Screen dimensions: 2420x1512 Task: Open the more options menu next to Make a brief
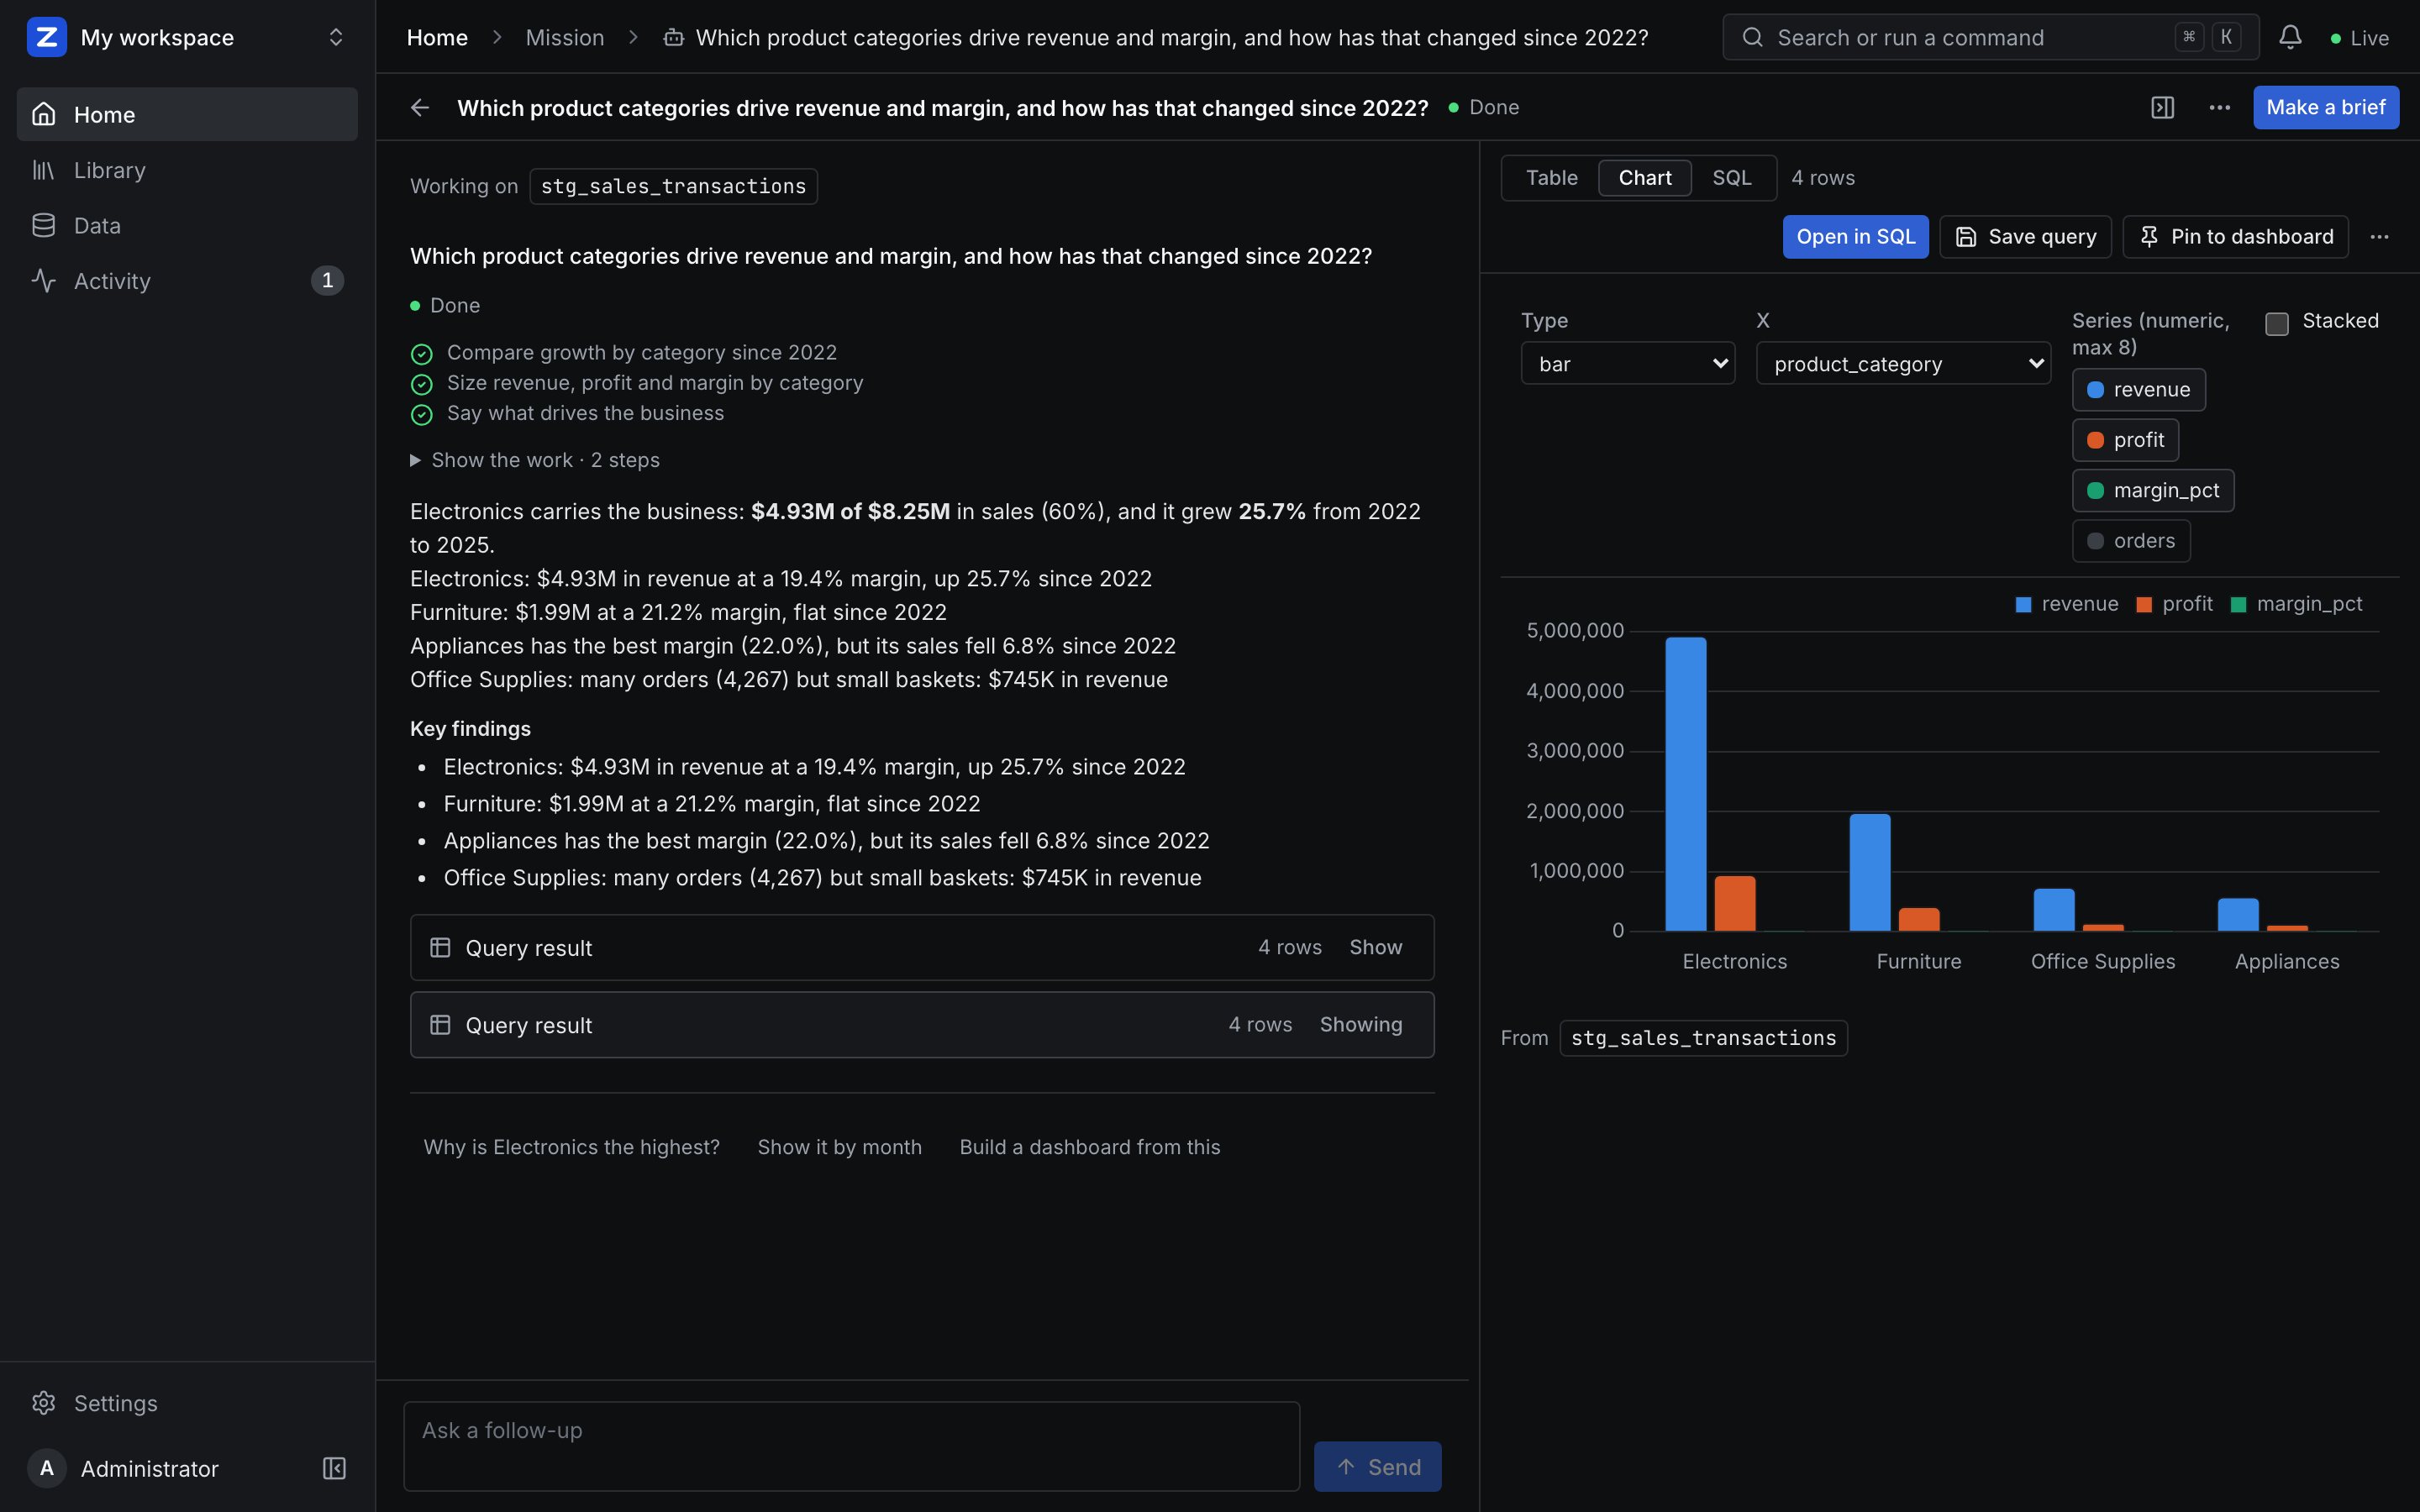[2219, 107]
